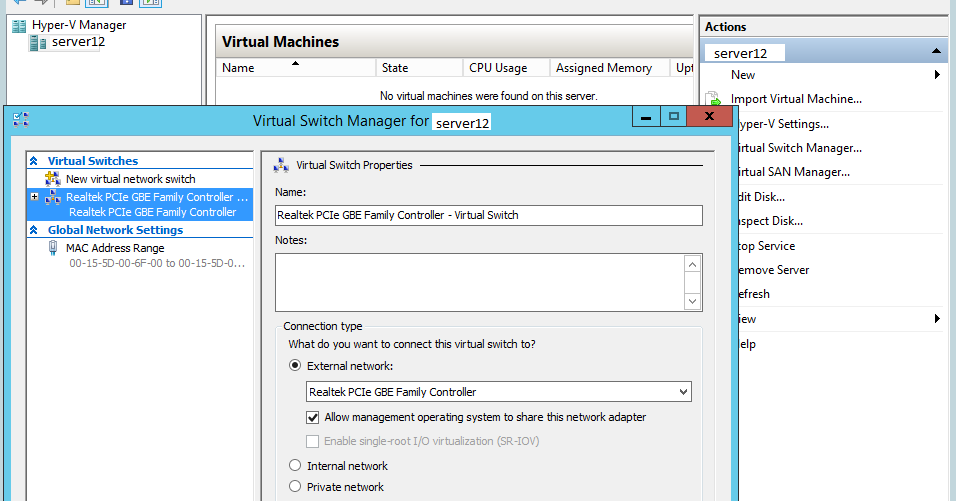The image size is (956, 501).
Task: Click the Import Virtual Machine icon
Action: pos(713,99)
